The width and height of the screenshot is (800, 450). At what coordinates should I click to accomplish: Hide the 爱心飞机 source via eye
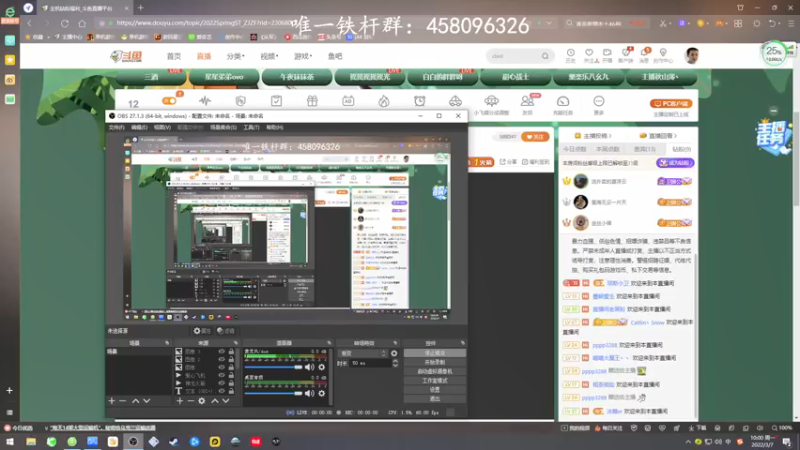[221, 375]
